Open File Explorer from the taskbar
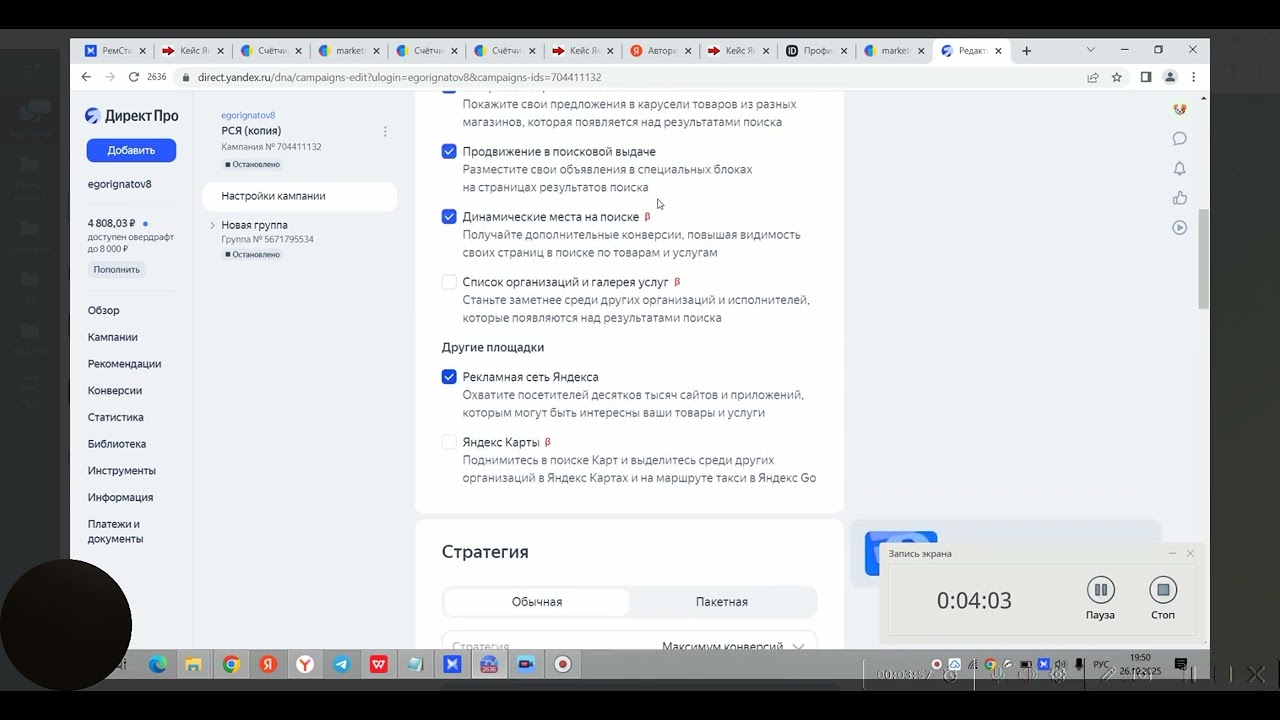This screenshot has width=1280, height=720. 194,664
